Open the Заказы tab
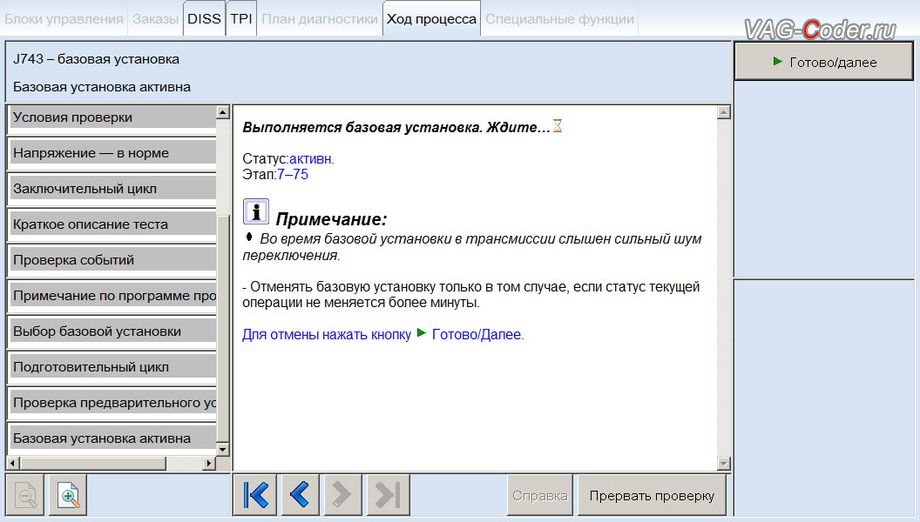Image resolution: width=920 pixels, height=522 pixels. click(x=155, y=19)
